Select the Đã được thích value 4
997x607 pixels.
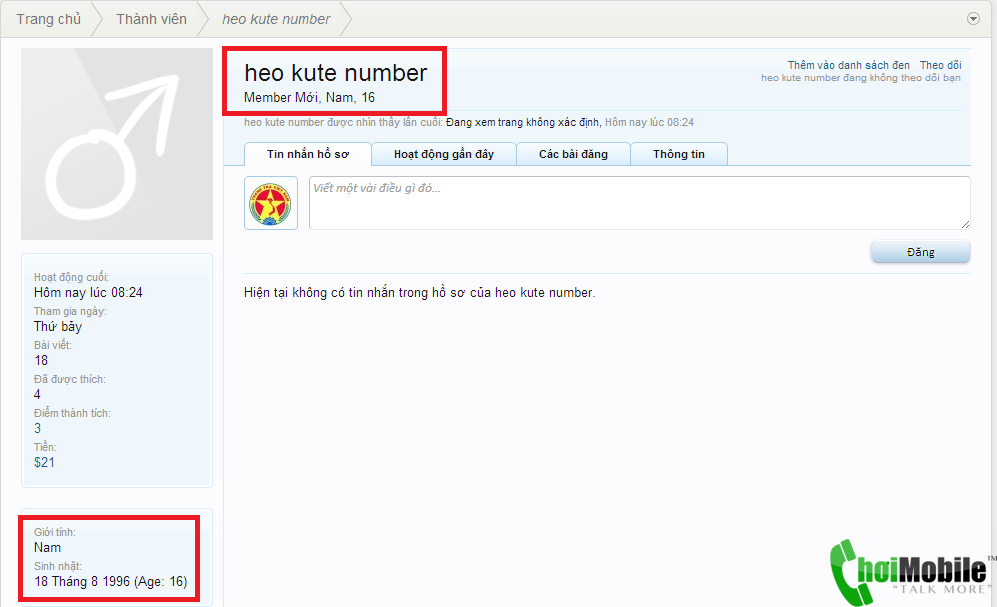38,394
